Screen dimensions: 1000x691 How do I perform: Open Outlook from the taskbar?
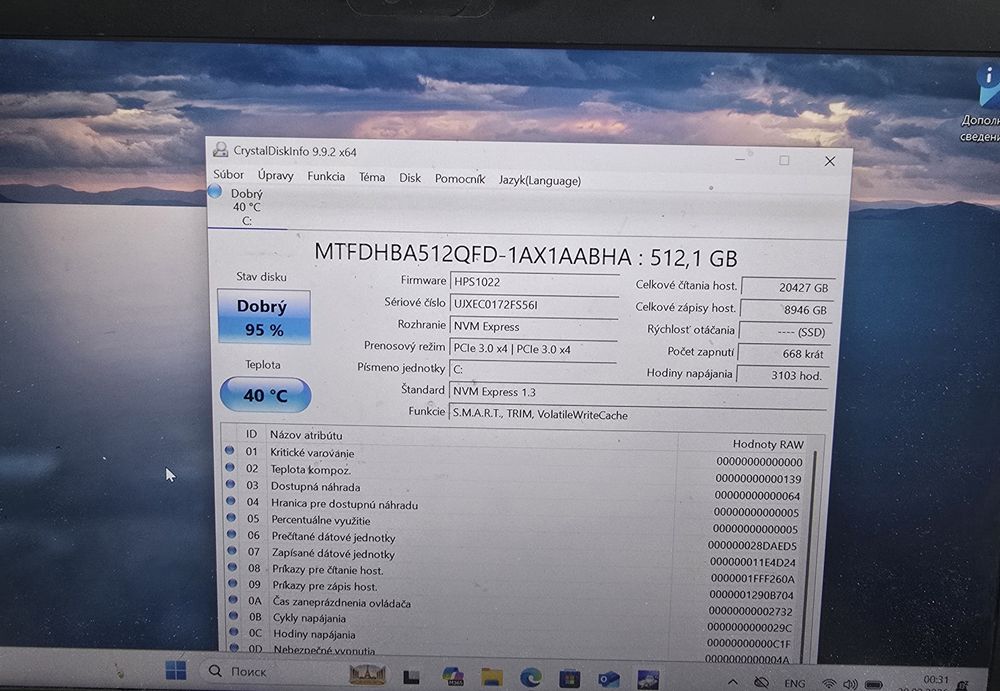coord(608,678)
